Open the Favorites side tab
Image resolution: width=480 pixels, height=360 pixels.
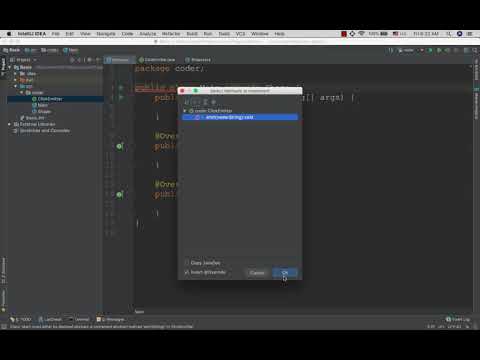3,300
